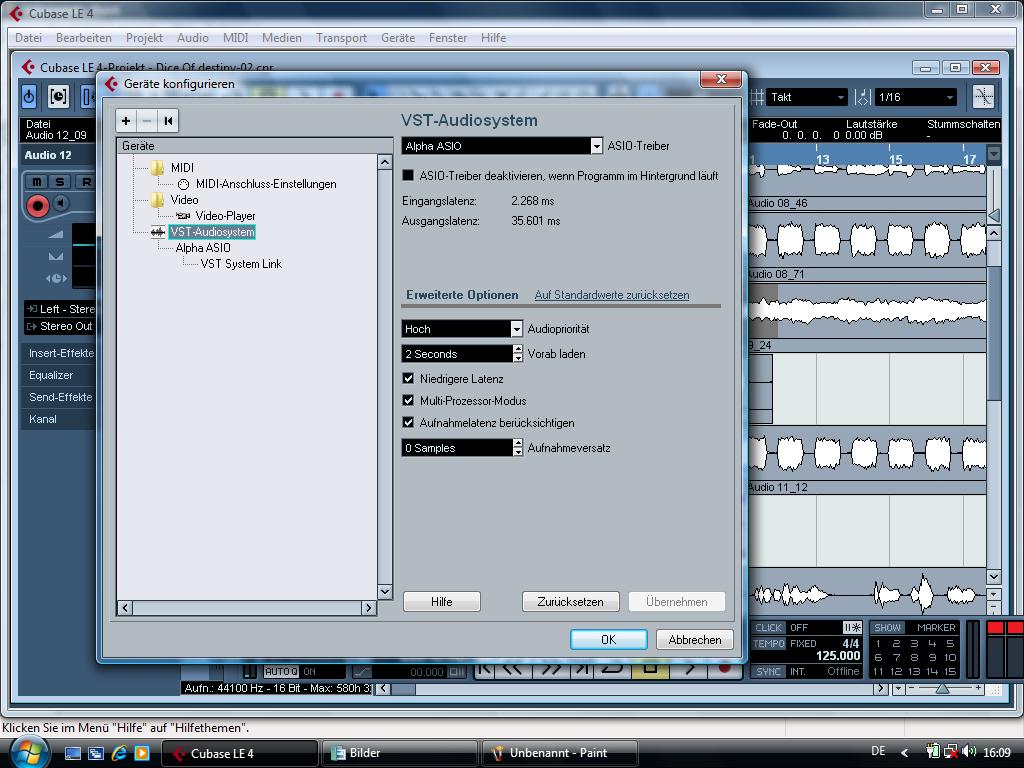The height and width of the screenshot is (768, 1024).
Task: Solo the Audio 12 track
Action: click(59, 182)
